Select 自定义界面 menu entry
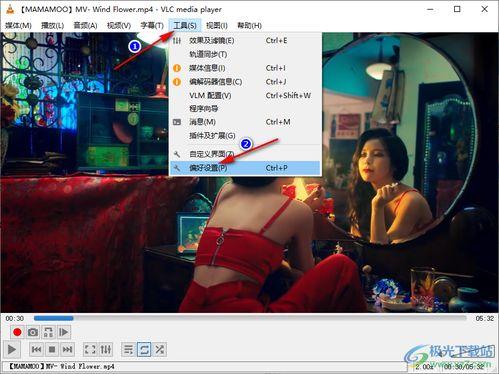 [x=245, y=154]
